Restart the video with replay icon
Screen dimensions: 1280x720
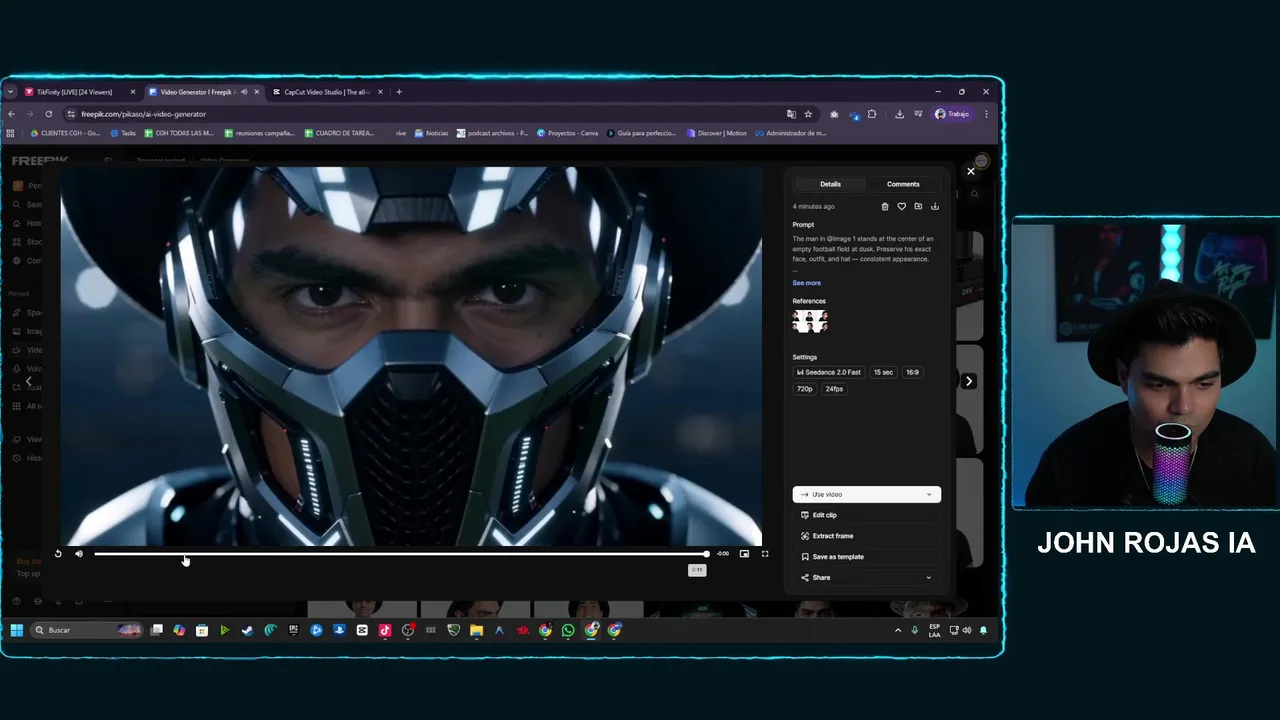(x=58, y=554)
